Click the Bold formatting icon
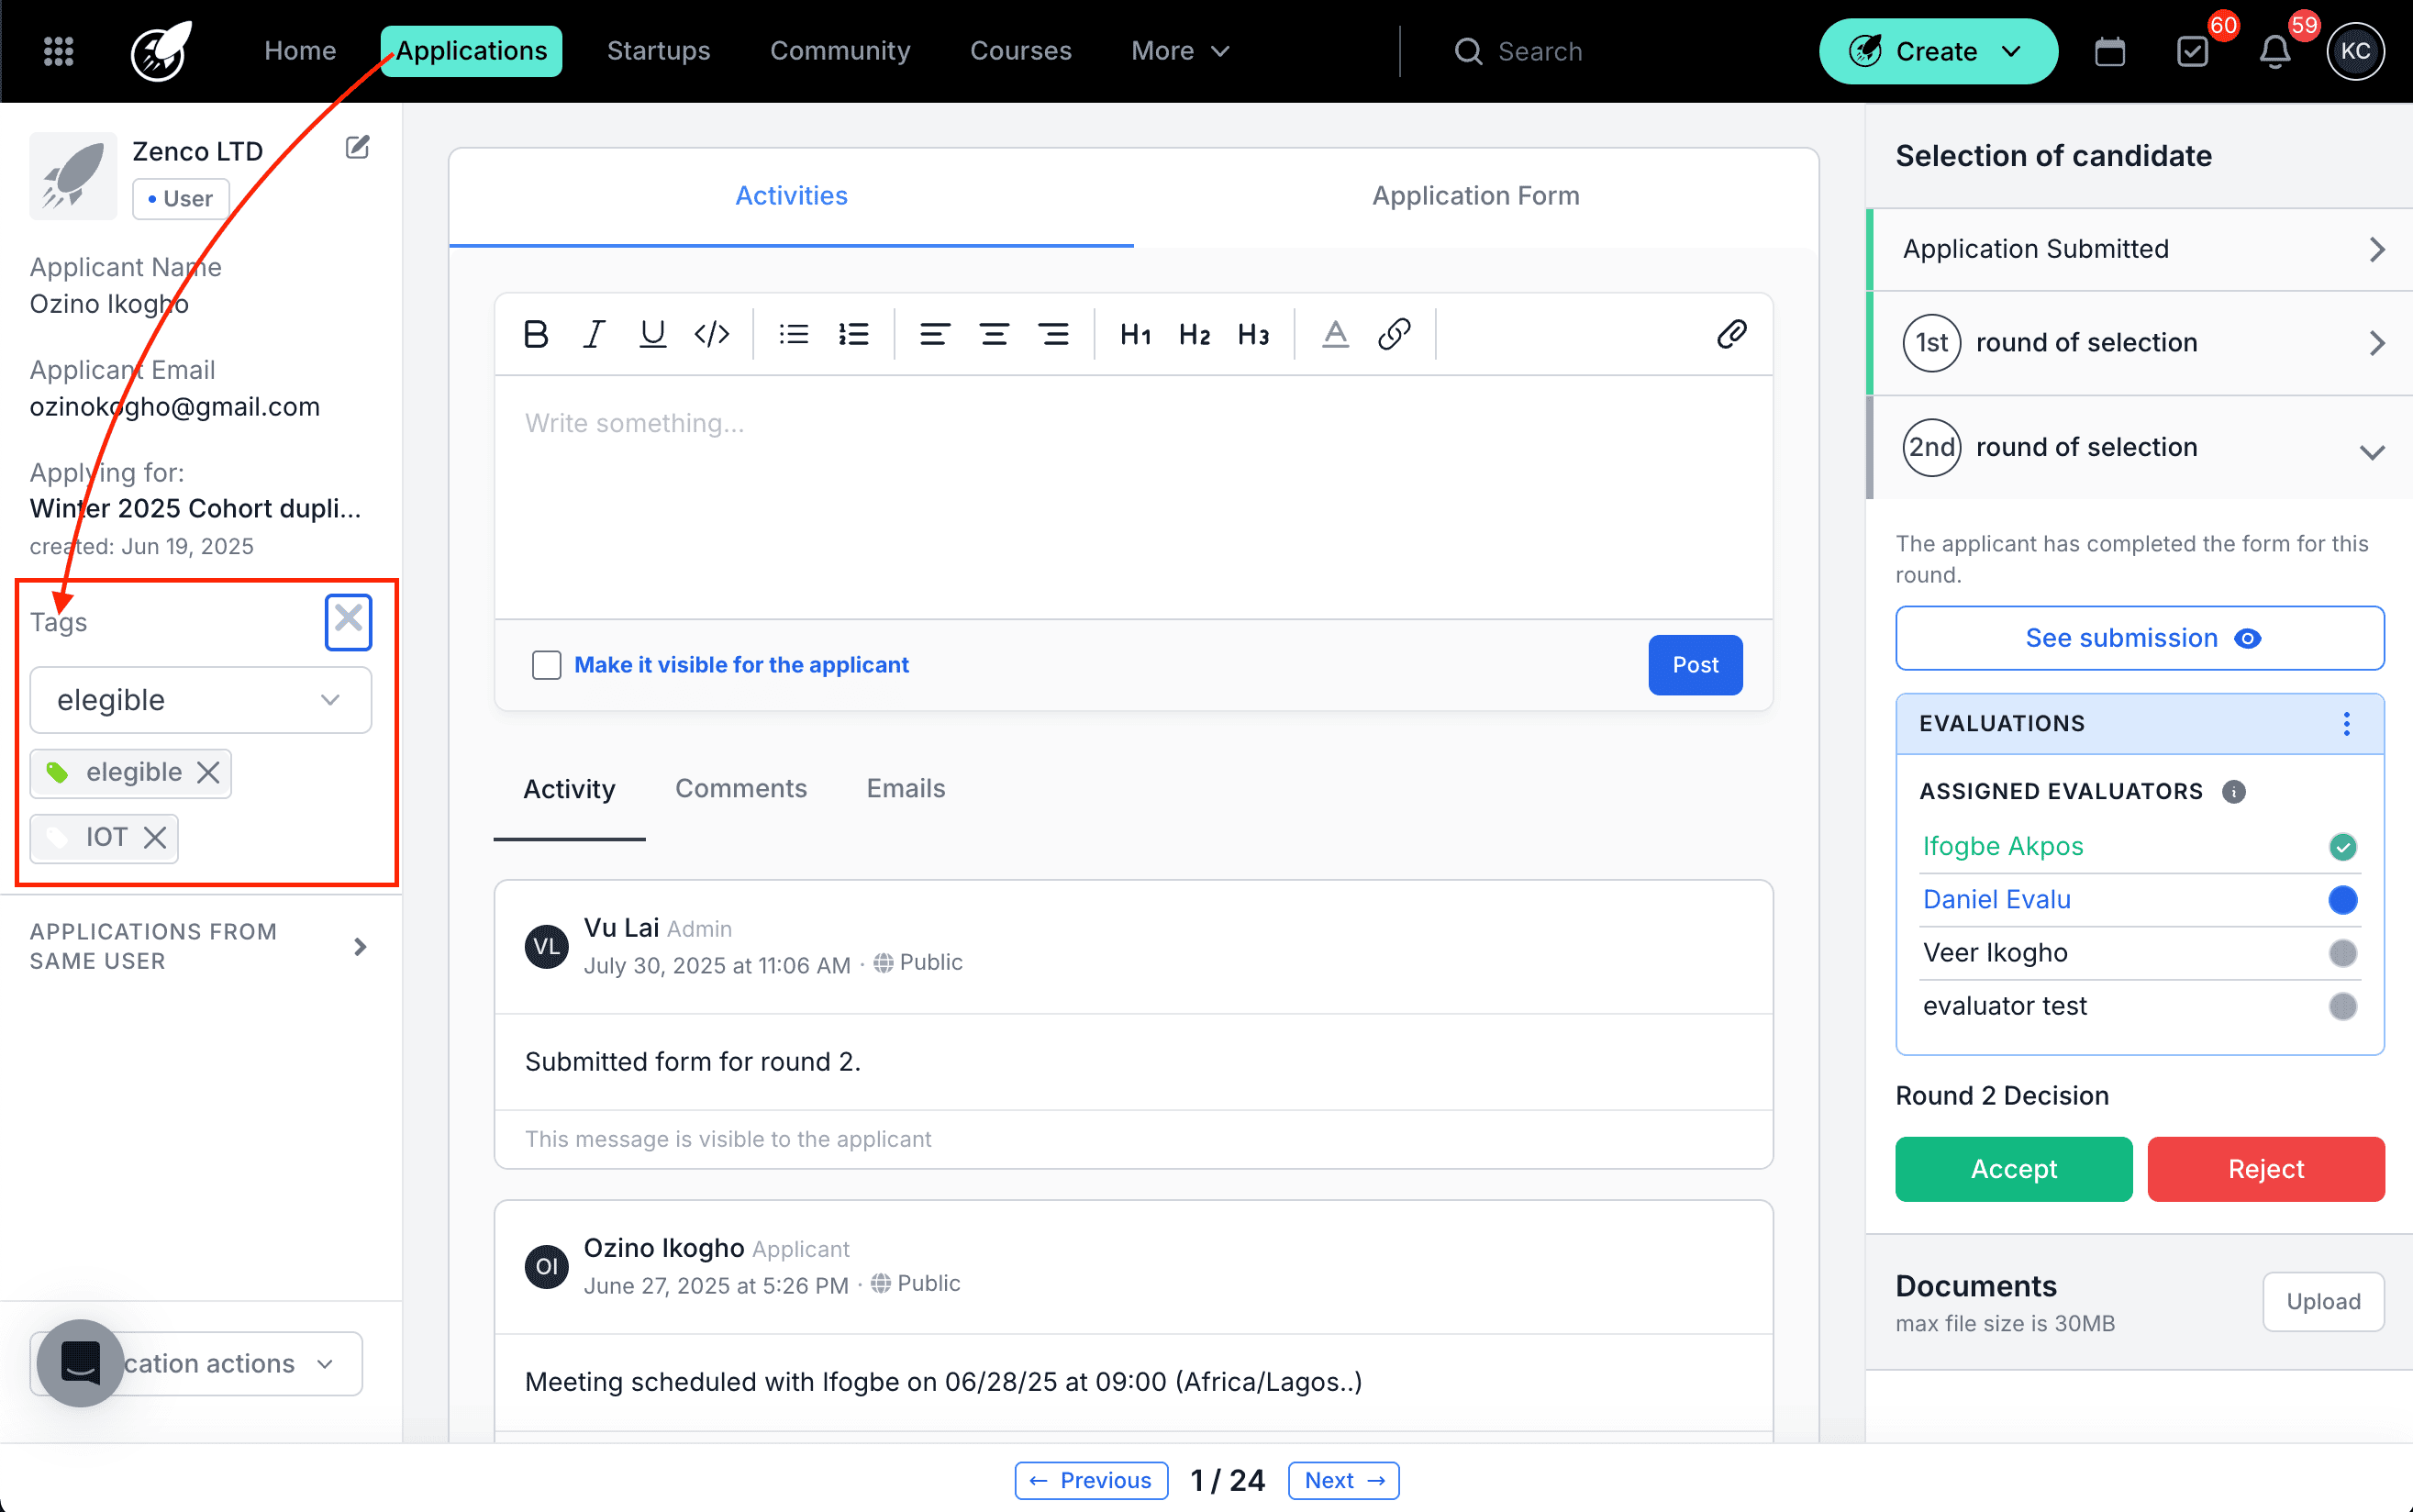This screenshot has height=1512, width=2413. pos(535,334)
